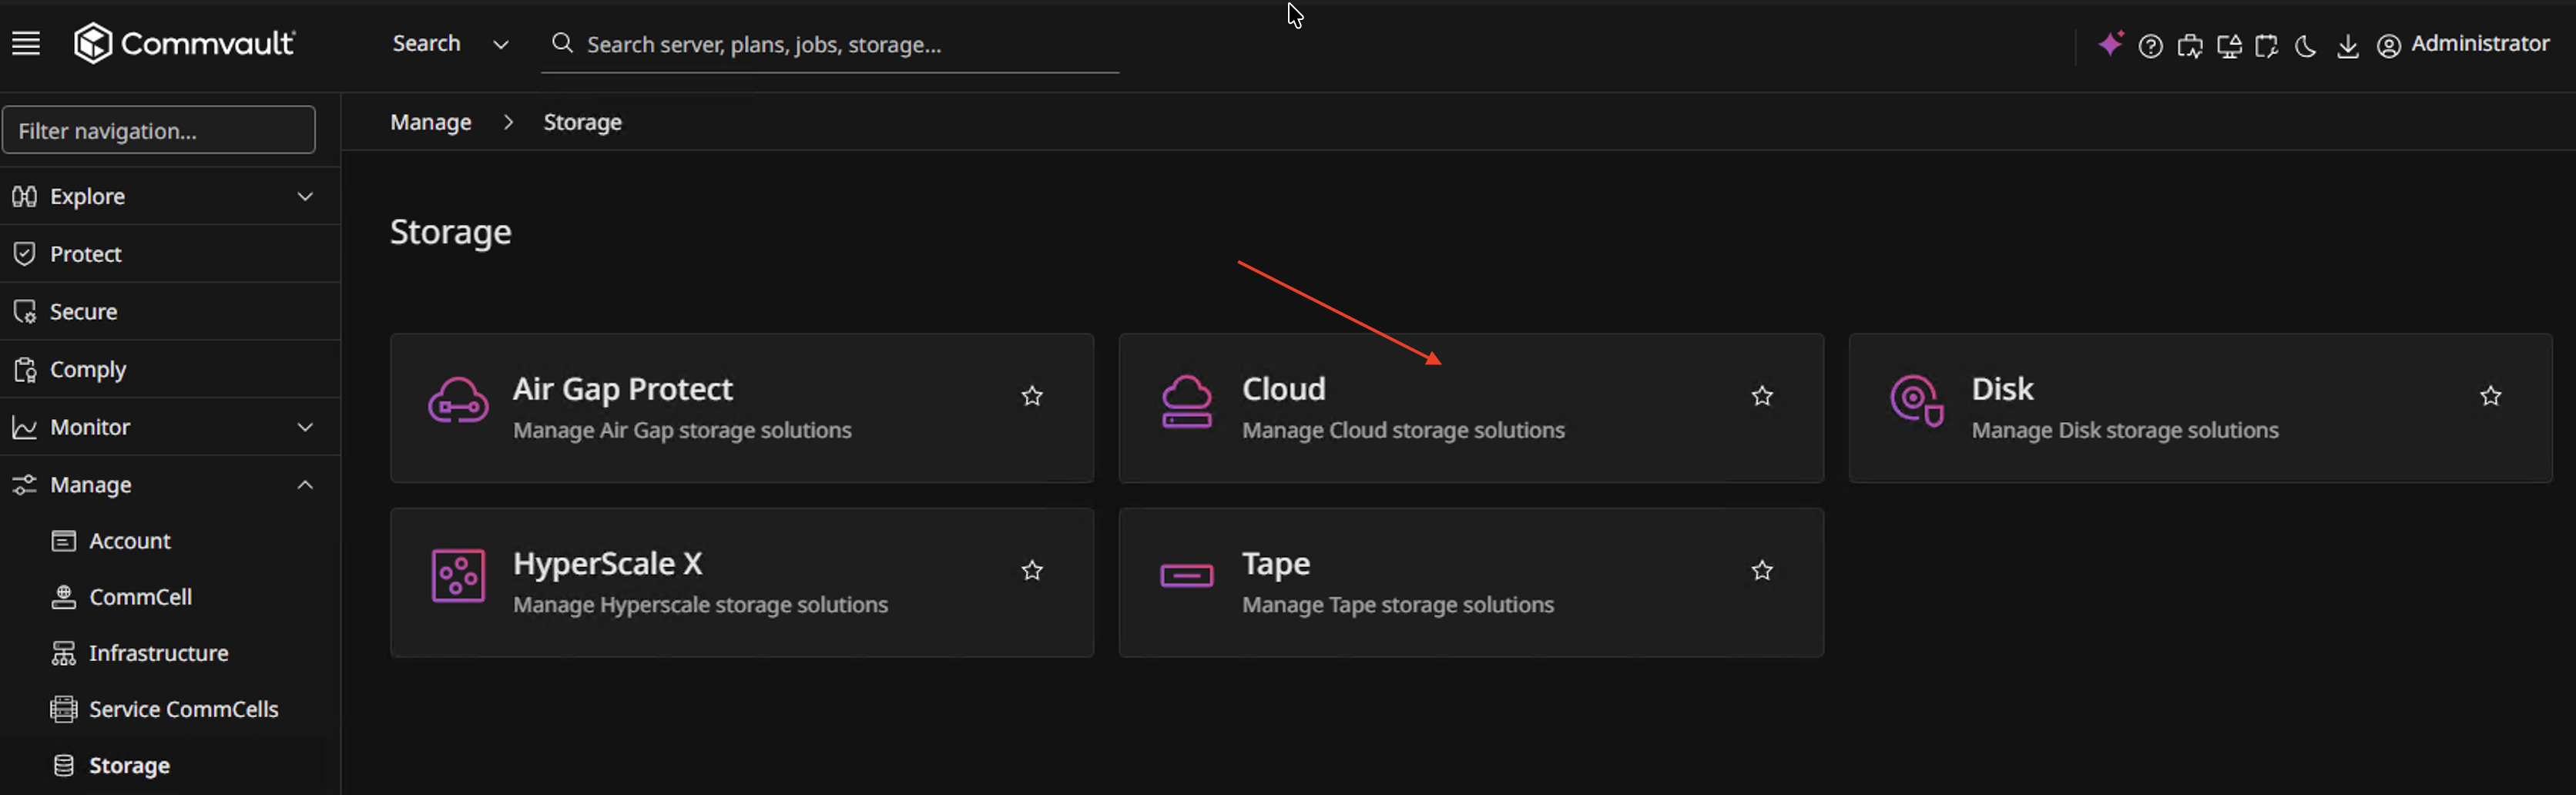The width and height of the screenshot is (2576, 795).
Task: Open the Air Gap Protect title
Action: tap(623, 389)
